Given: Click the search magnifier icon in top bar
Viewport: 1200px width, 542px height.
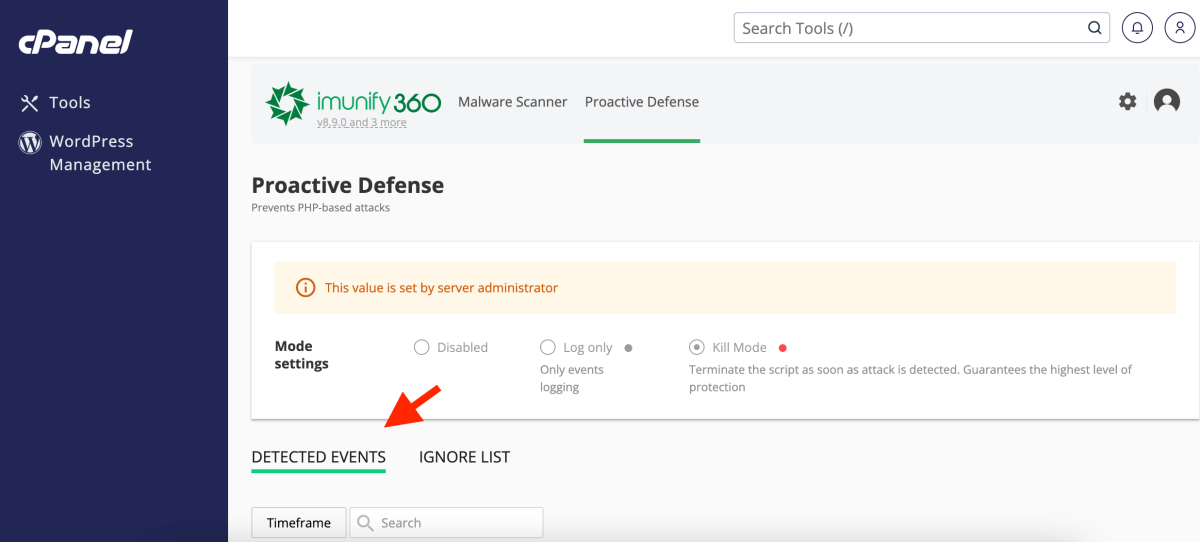Looking at the screenshot, I should point(1095,28).
